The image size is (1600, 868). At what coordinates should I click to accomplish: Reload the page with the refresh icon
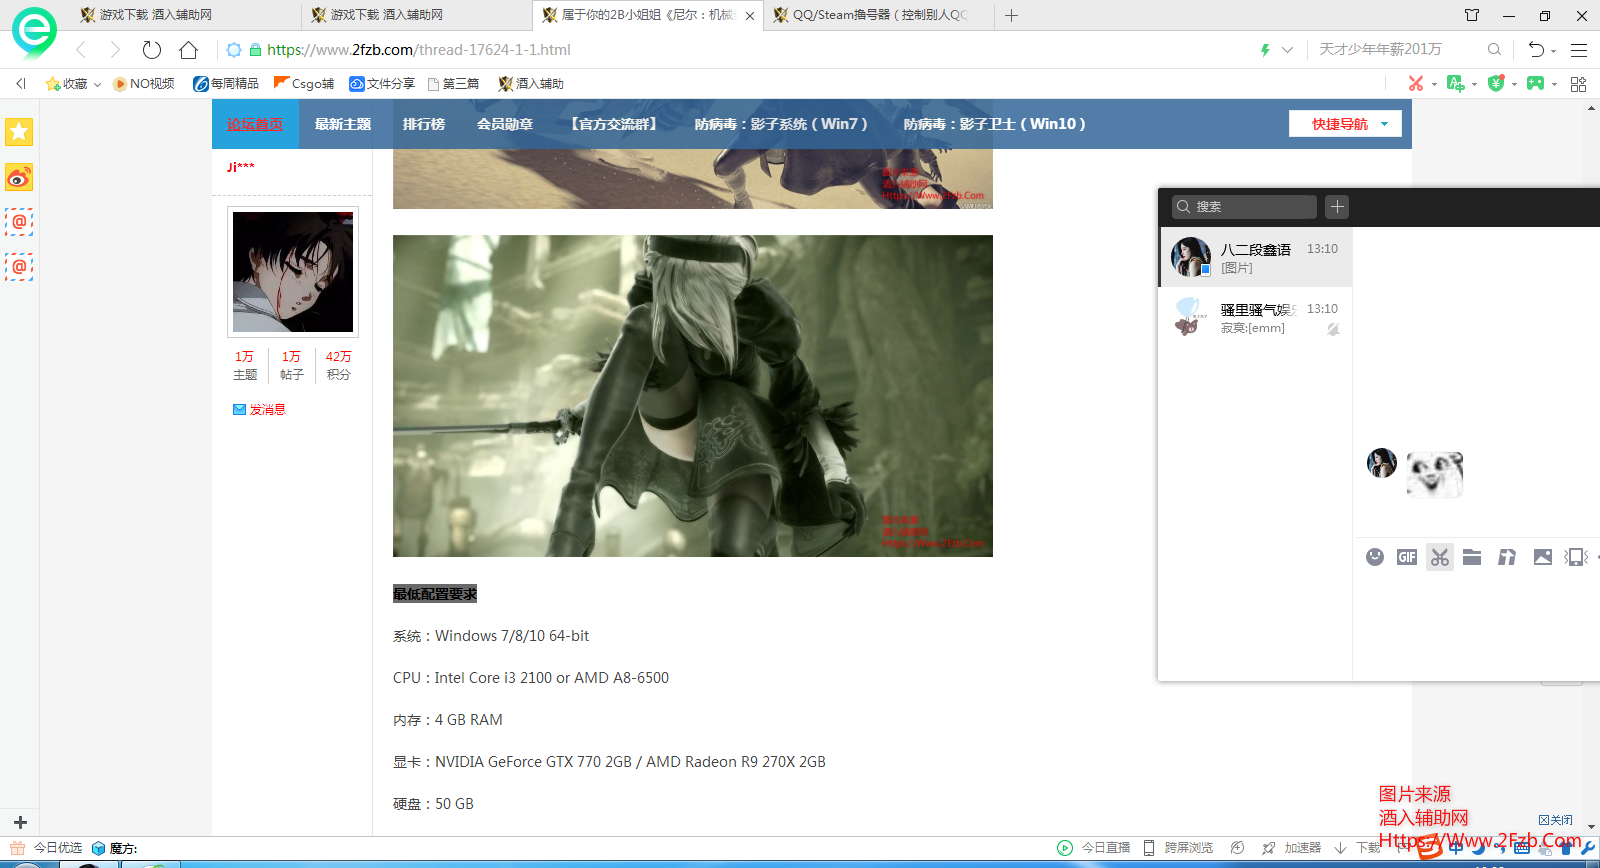(x=152, y=50)
